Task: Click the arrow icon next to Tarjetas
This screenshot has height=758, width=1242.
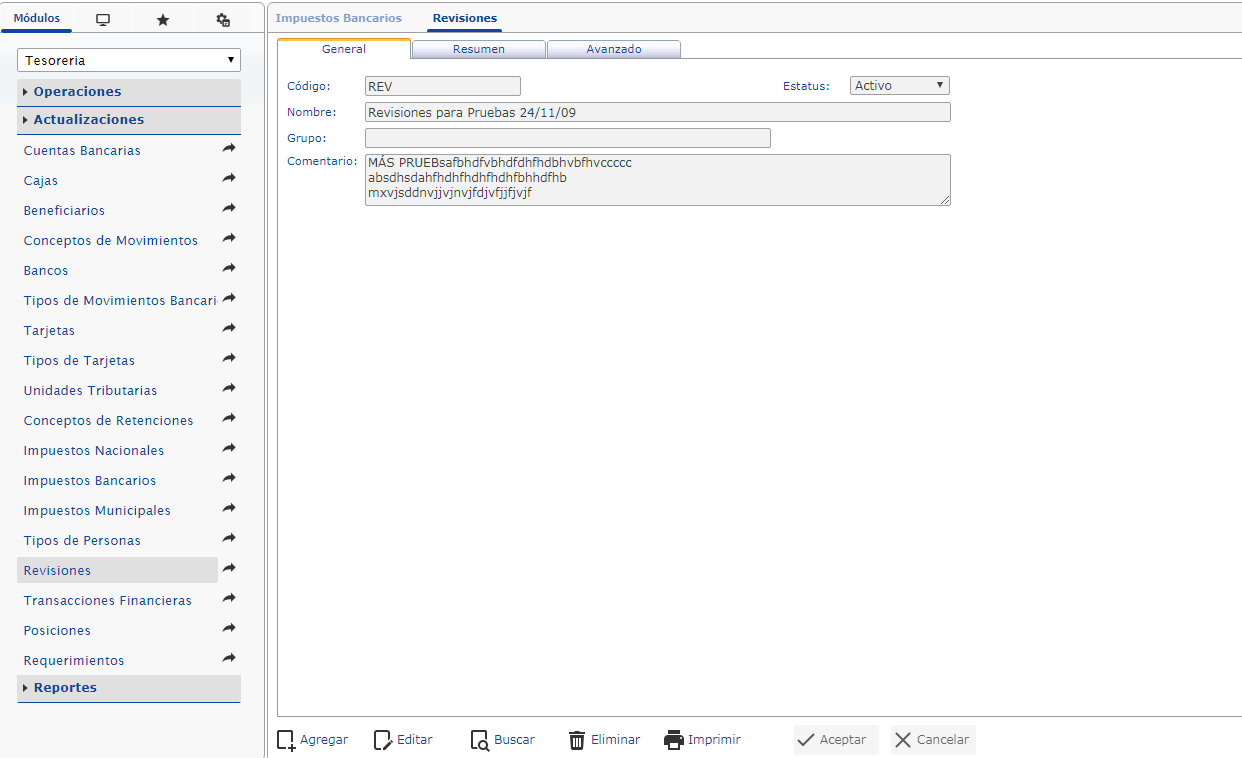Action: point(229,329)
